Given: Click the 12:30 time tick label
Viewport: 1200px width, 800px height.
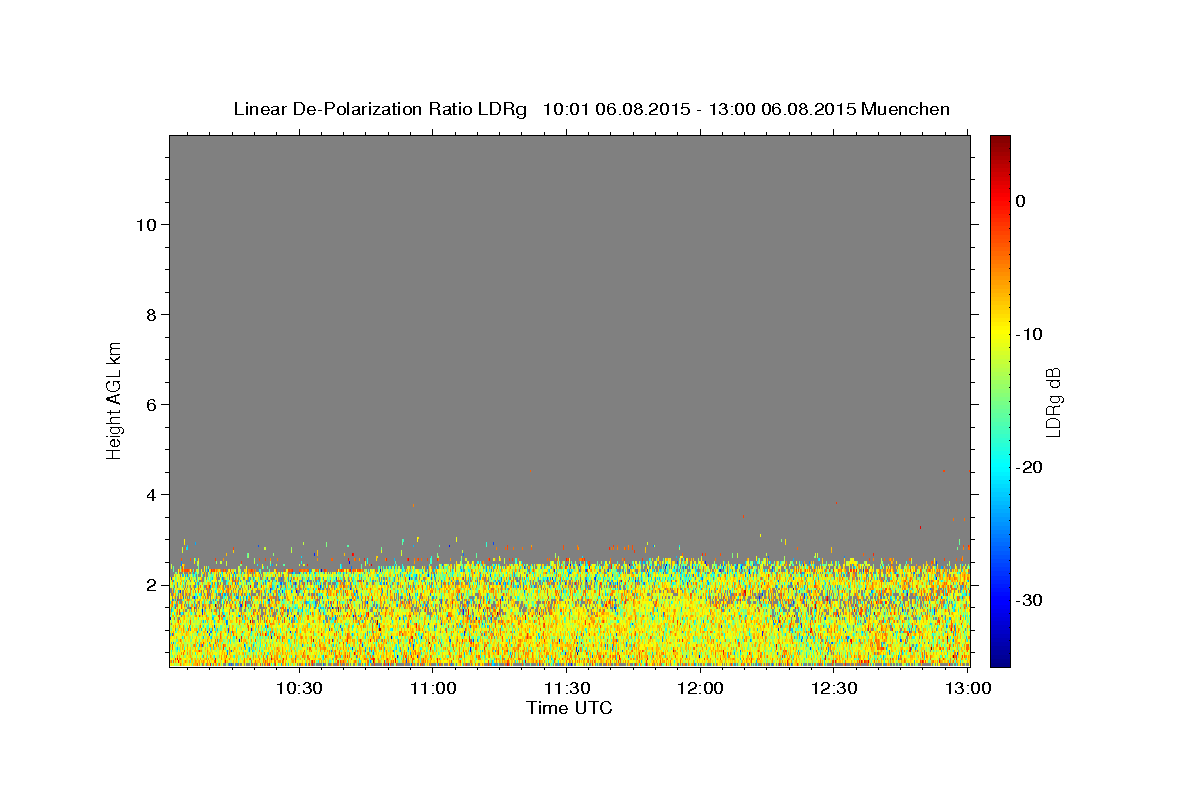Looking at the screenshot, I should 834,688.
